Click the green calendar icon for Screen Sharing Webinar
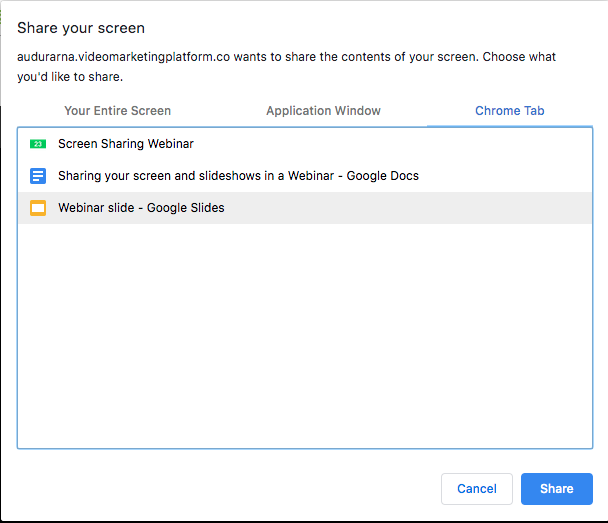This screenshot has width=608, height=523. pyautogui.click(x=38, y=144)
